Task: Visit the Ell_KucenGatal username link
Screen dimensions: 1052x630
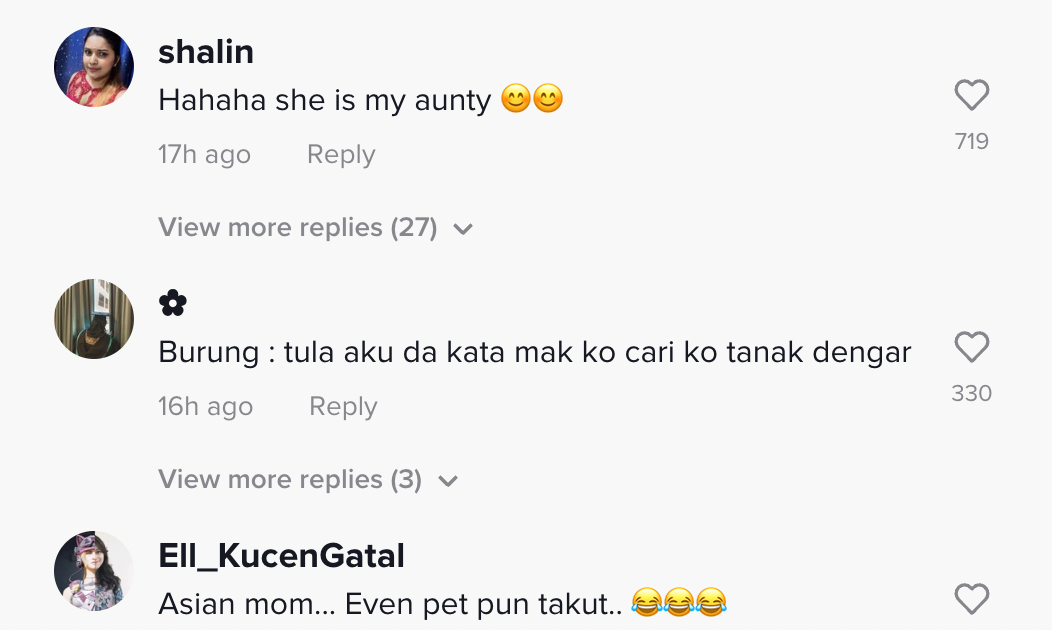Action: tap(281, 556)
